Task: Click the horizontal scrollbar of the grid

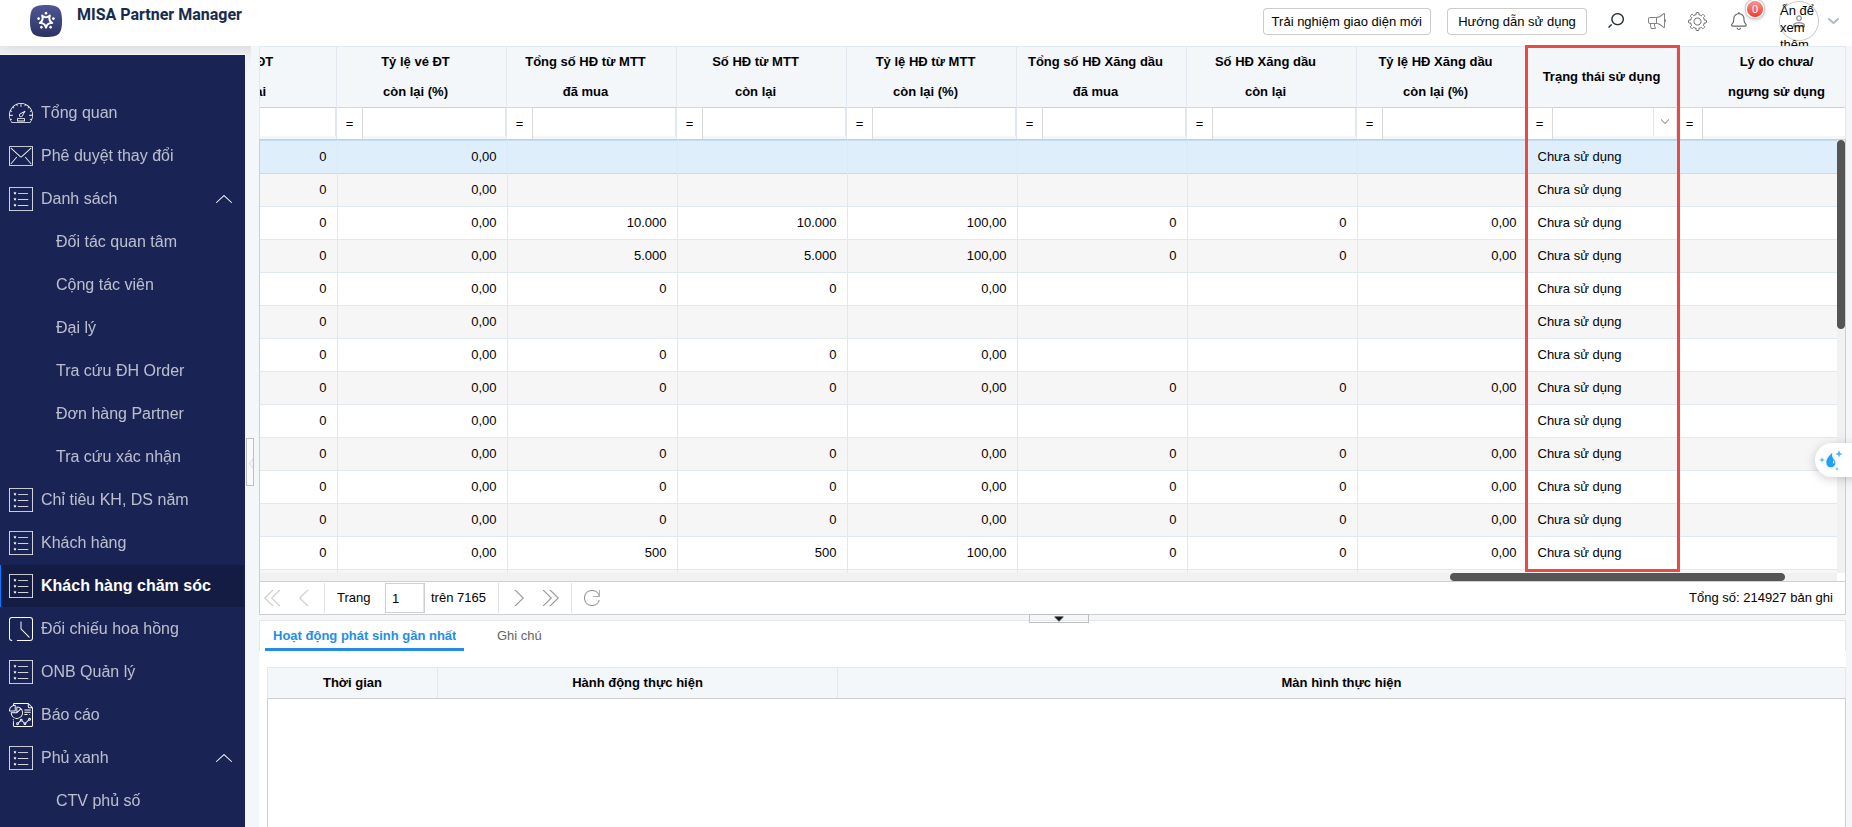Action: coord(1616,577)
